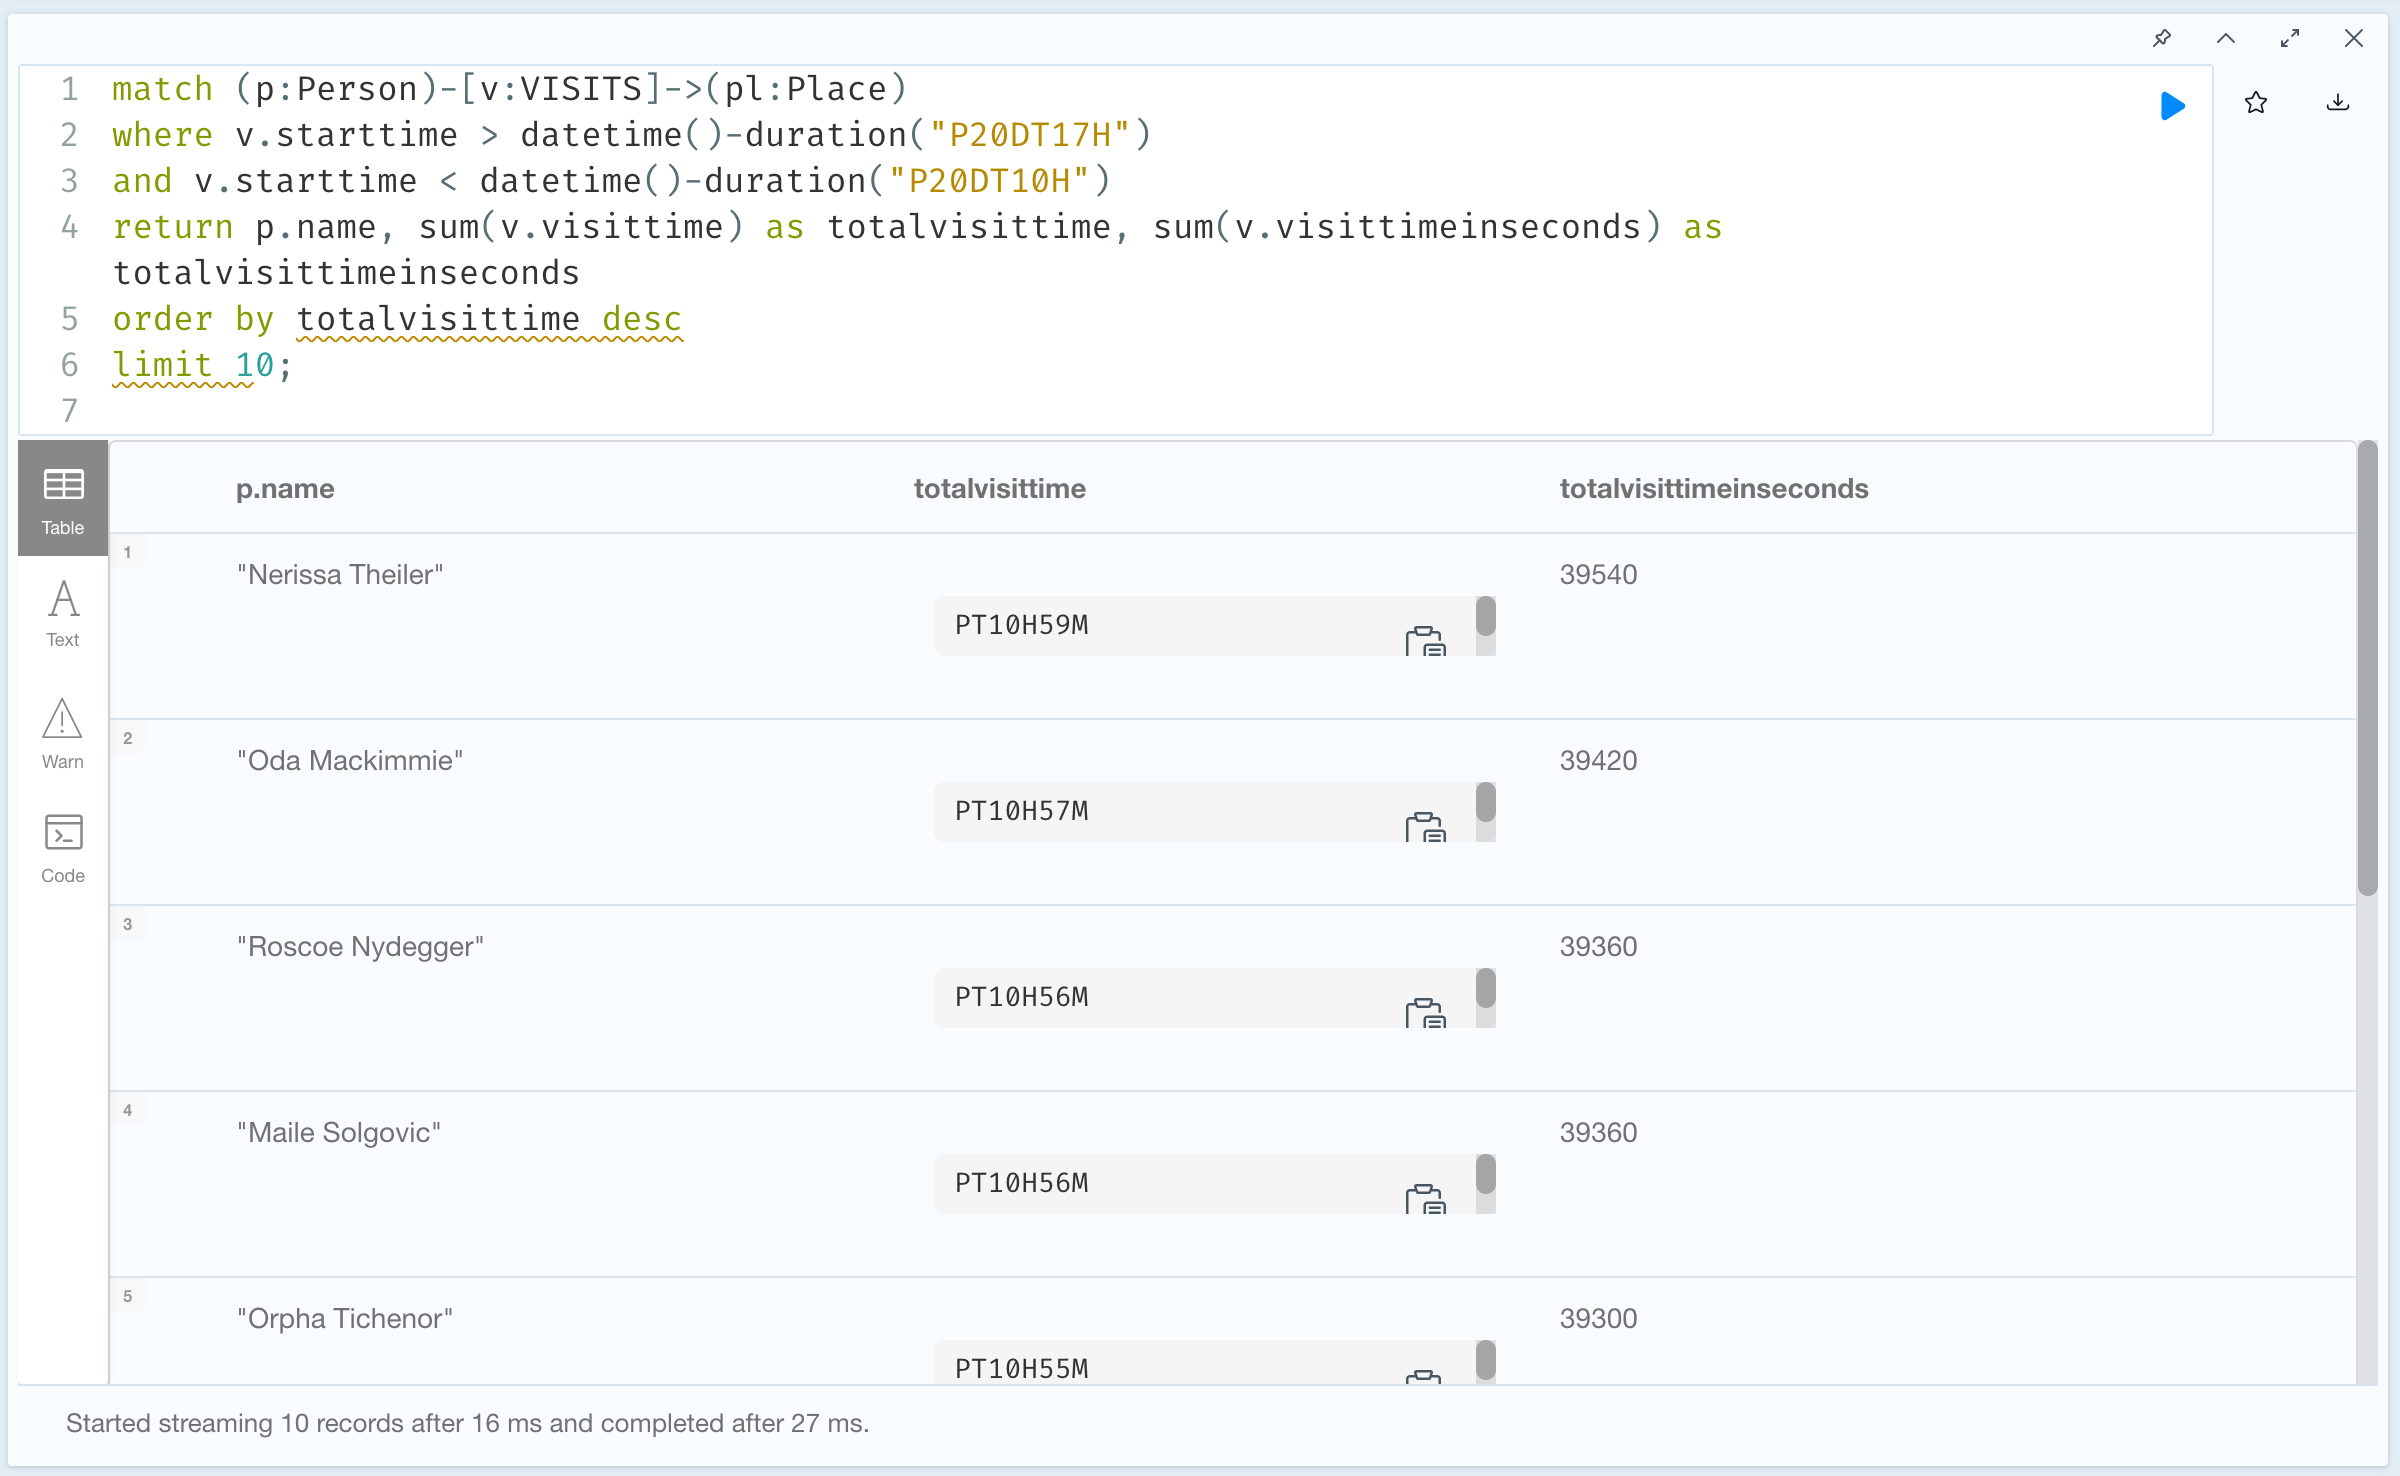The height and width of the screenshot is (1476, 2400).
Task: Place cursor on the limit 10 line
Action: pos(200,365)
